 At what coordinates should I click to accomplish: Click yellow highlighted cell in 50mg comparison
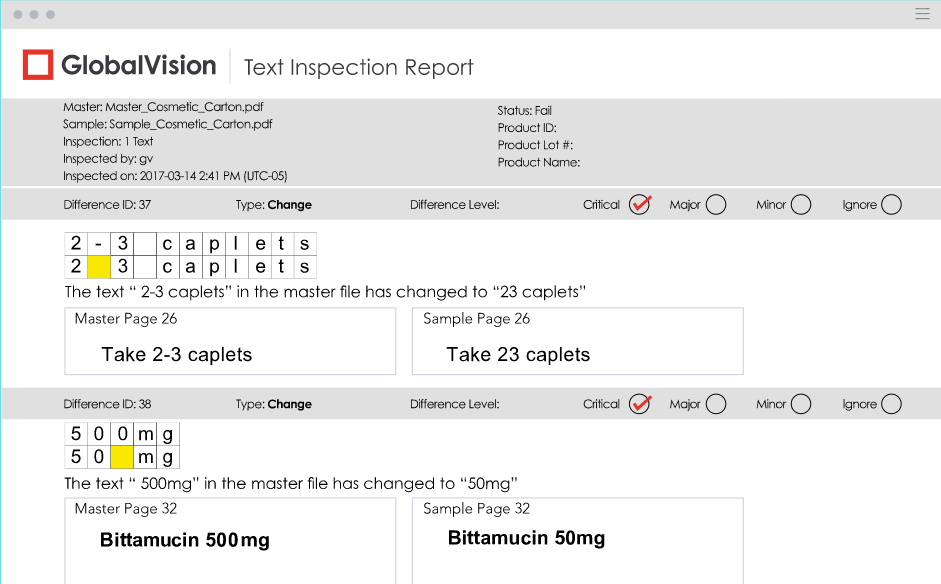122,458
